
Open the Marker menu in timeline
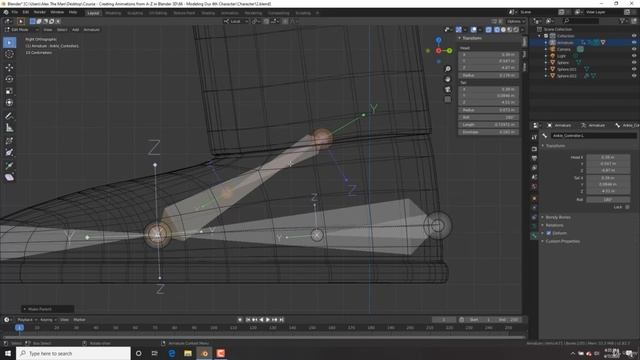tap(79, 320)
